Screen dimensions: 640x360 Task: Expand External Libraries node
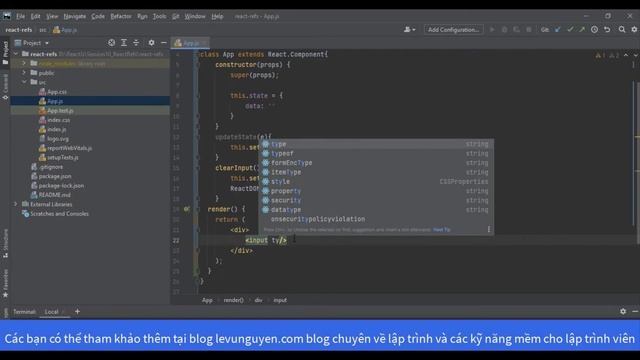point(16,204)
